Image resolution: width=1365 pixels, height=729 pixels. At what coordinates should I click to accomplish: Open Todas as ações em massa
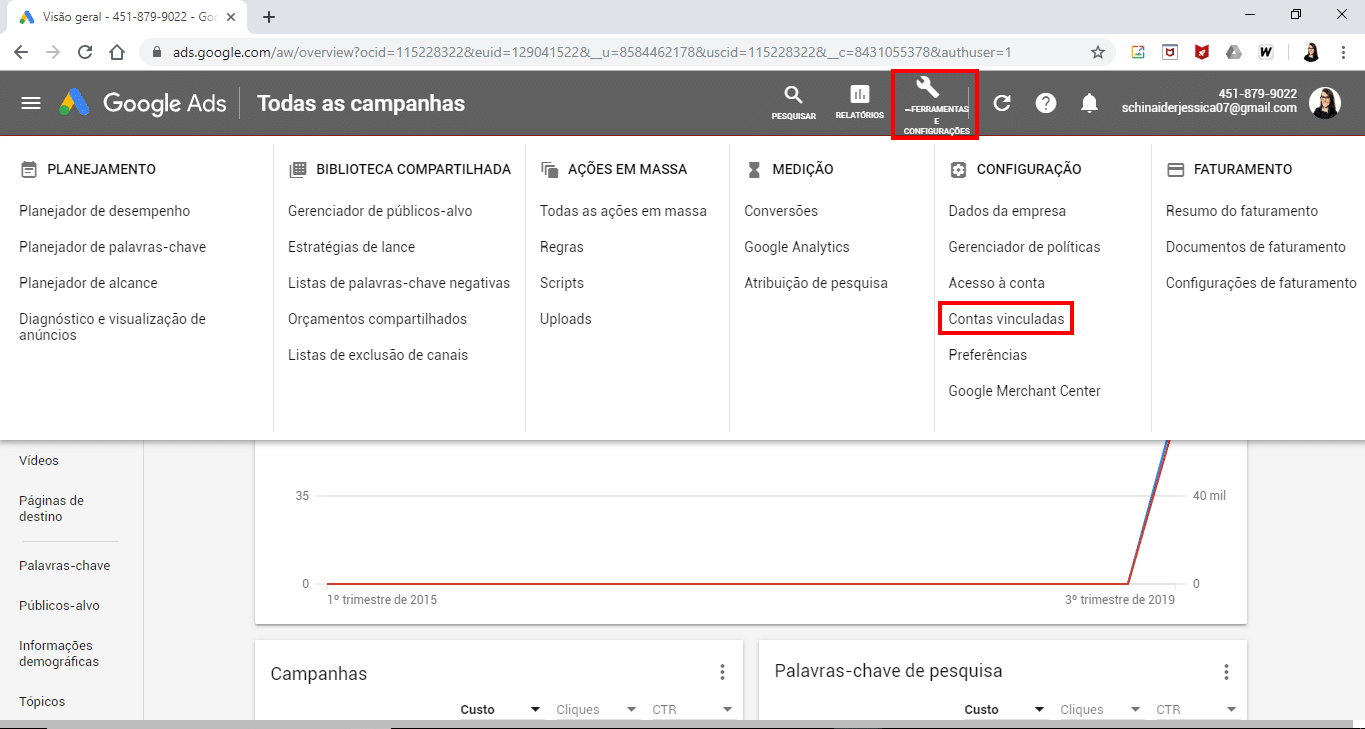click(623, 211)
